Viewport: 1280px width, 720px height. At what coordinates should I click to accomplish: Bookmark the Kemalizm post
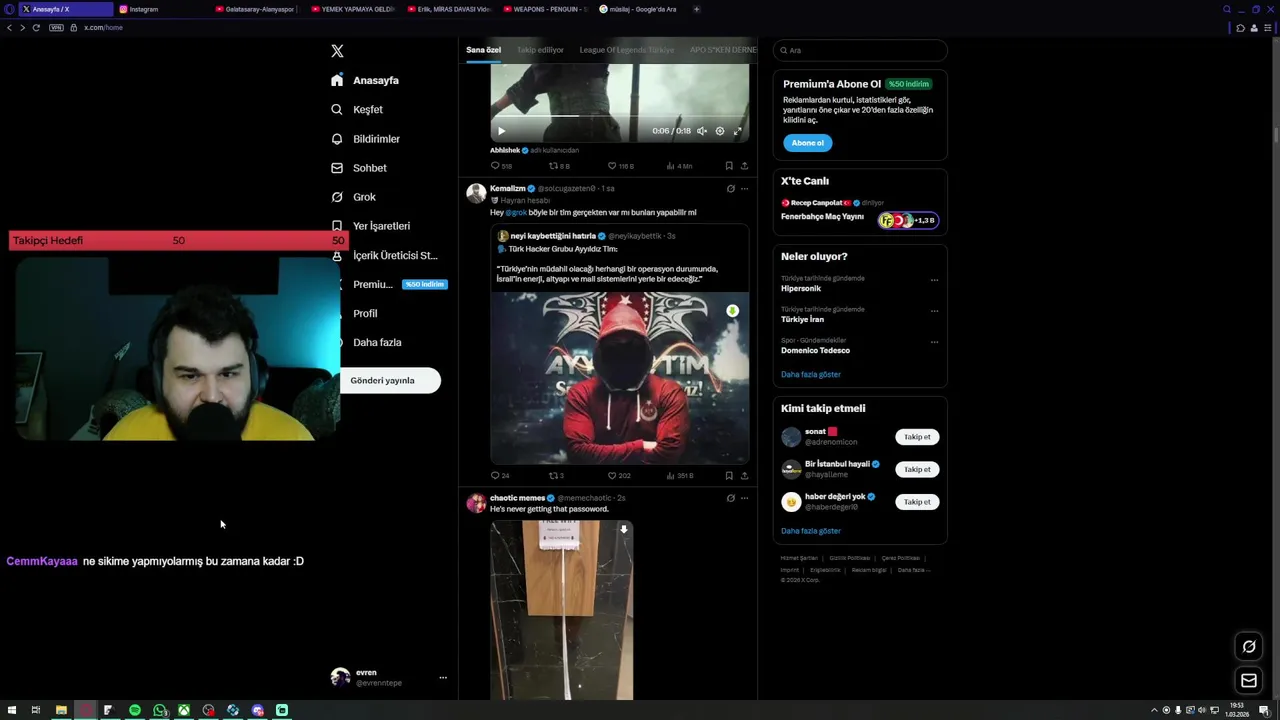click(729, 476)
